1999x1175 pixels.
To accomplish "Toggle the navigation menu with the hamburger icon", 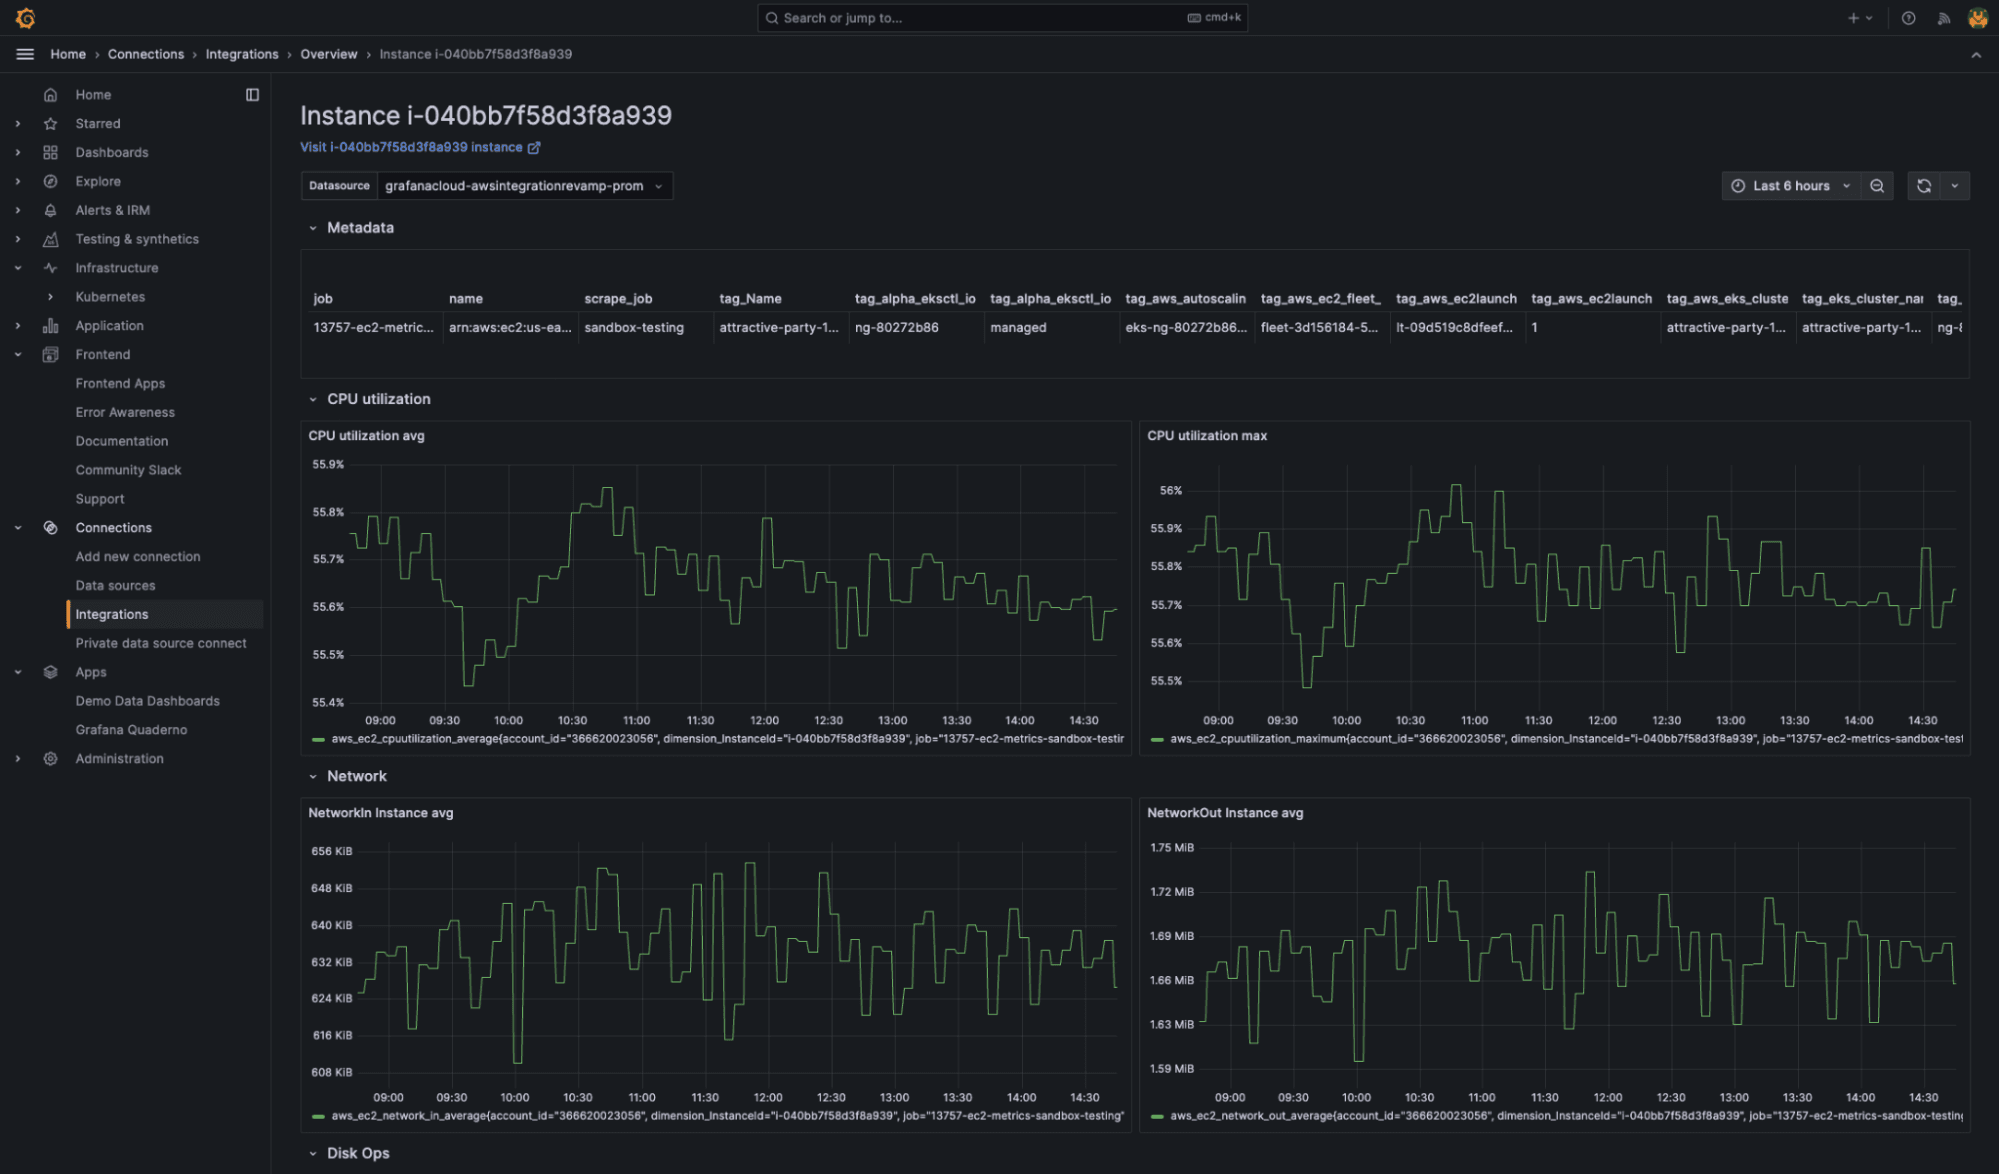I will pos(24,54).
